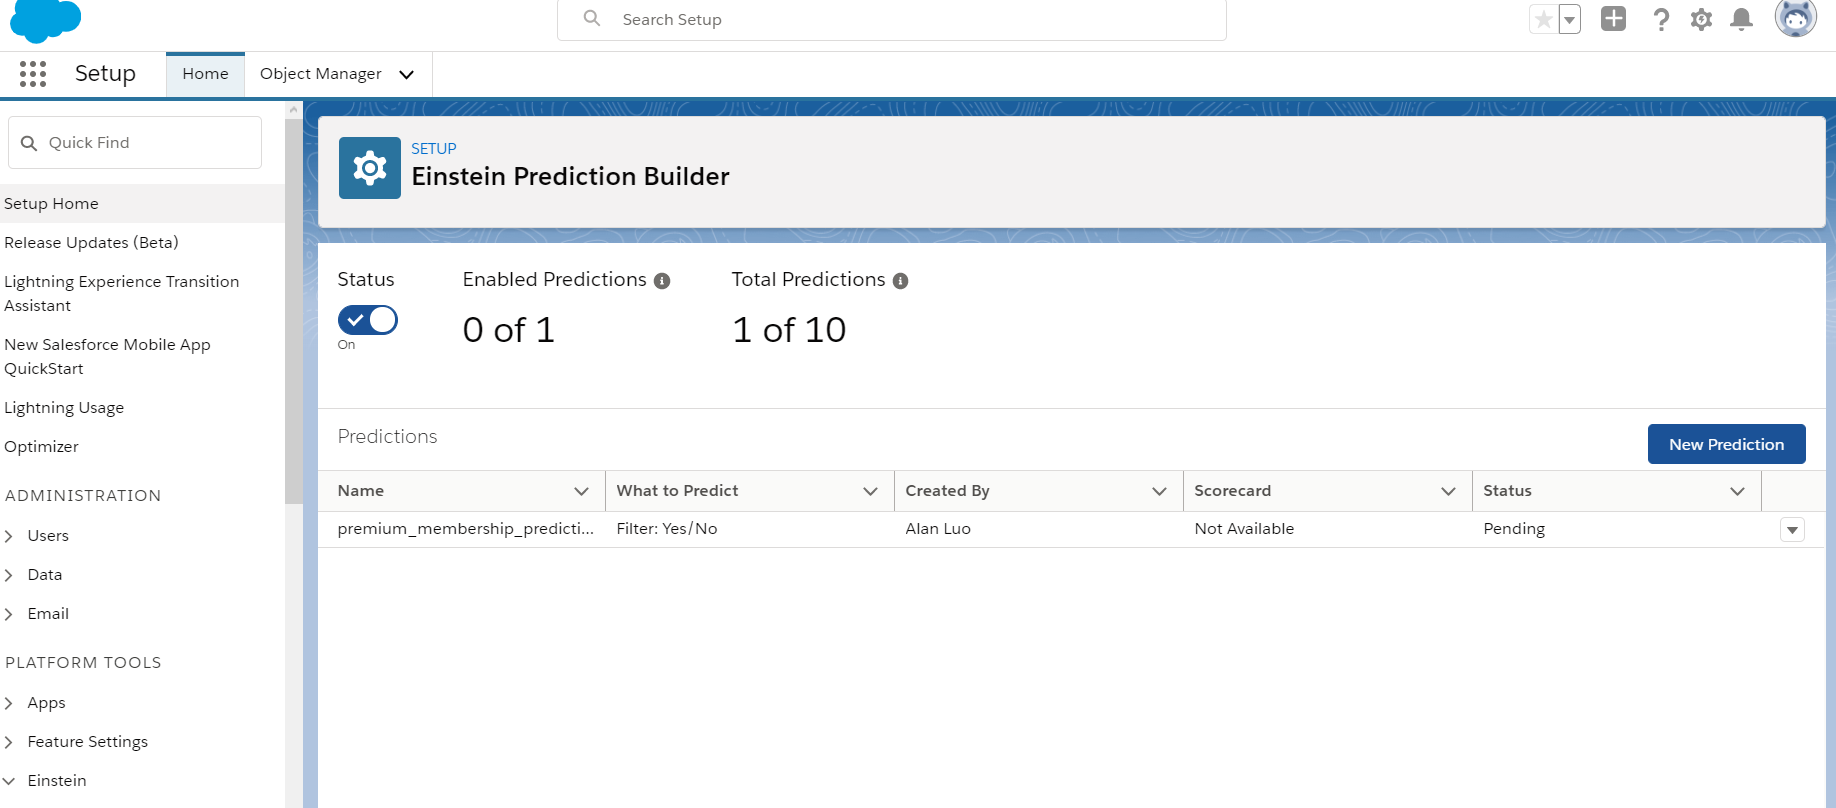Click the Not Available scorecard cell

click(x=1244, y=529)
